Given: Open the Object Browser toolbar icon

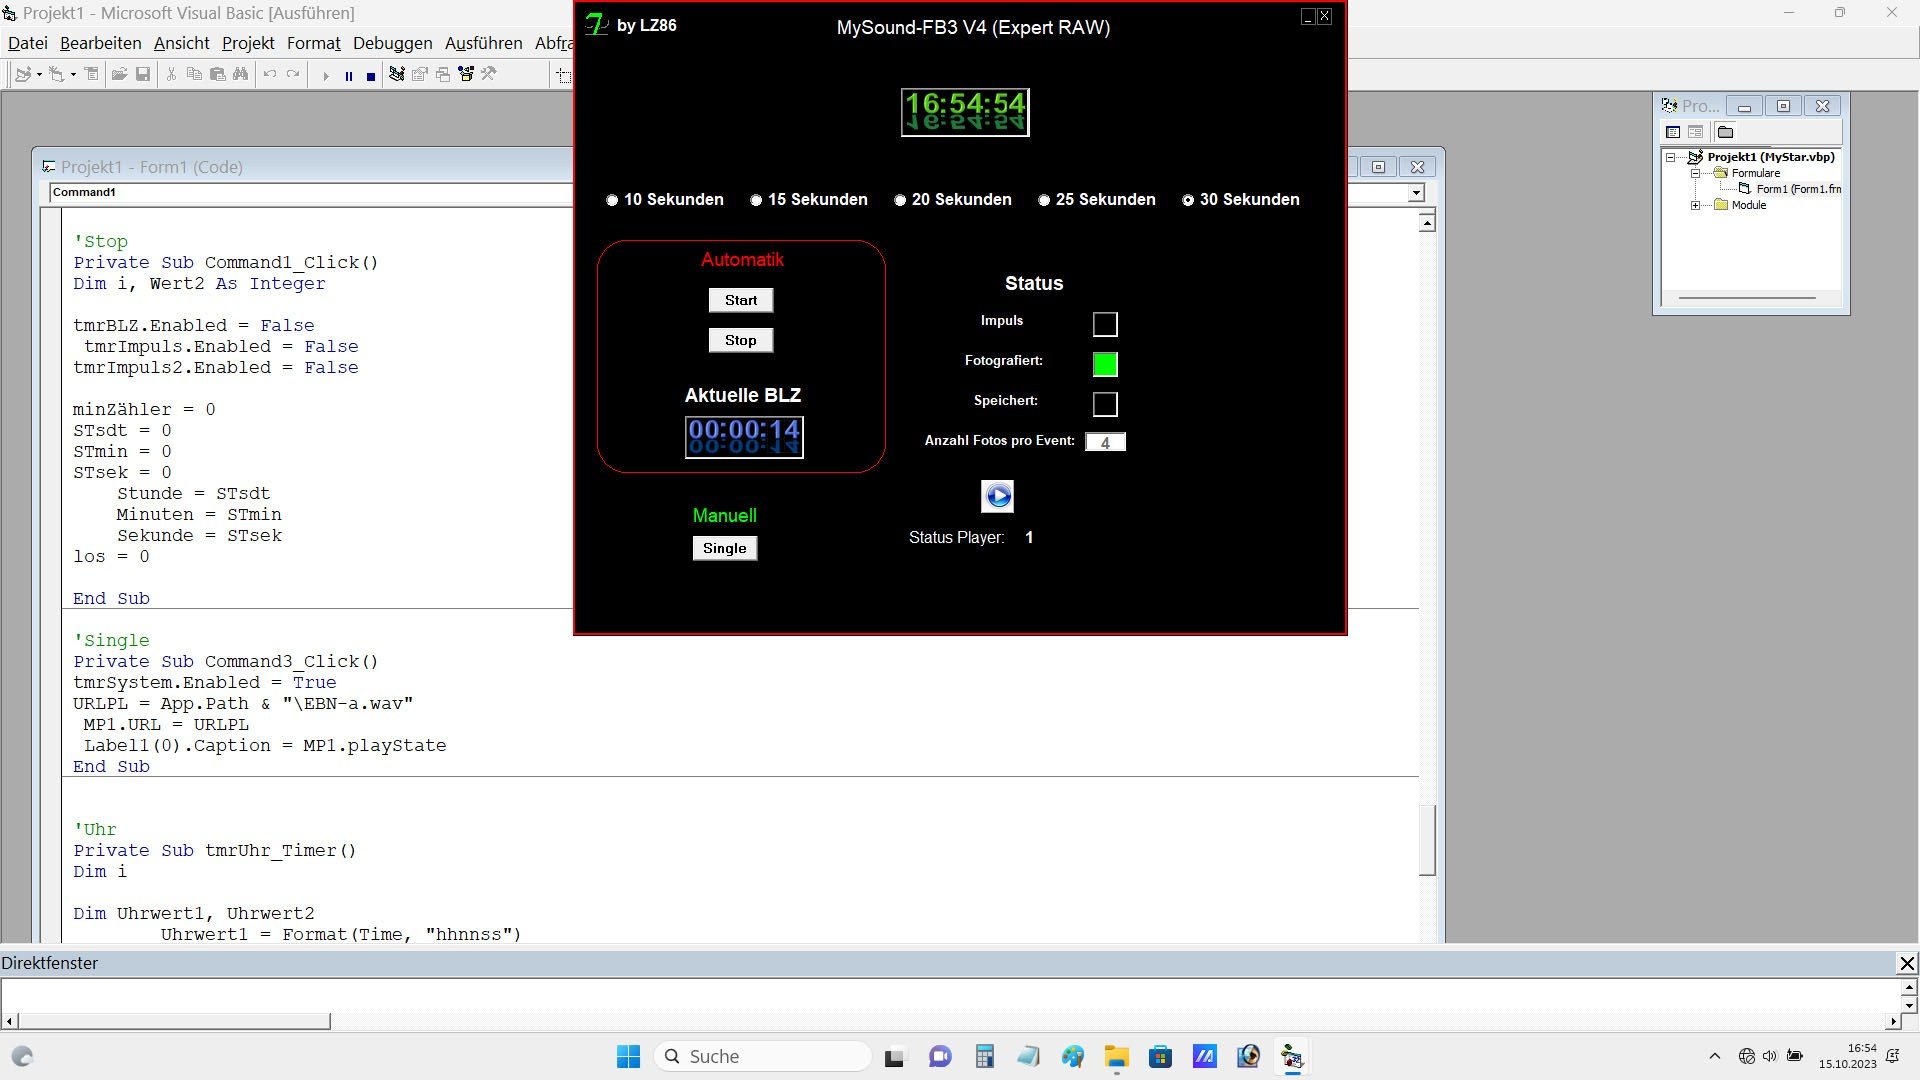Looking at the screenshot, I should tap(466, 75).
